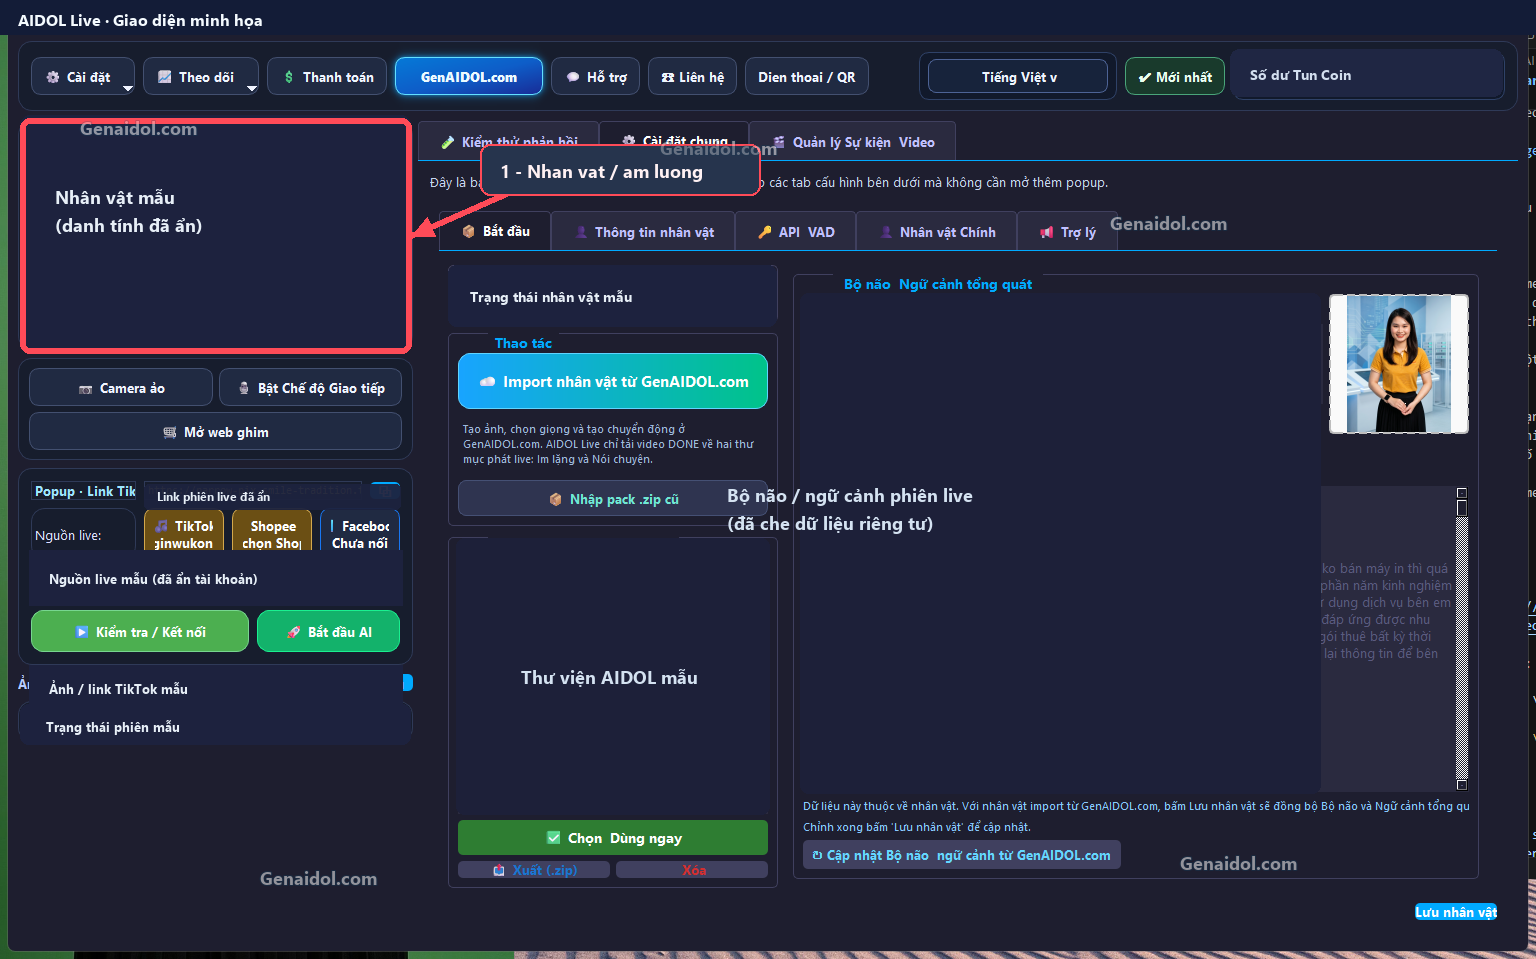Screen dimensions: 1536x959
Task: Select TikTok as the live source
Action: [x=184, y=530]
